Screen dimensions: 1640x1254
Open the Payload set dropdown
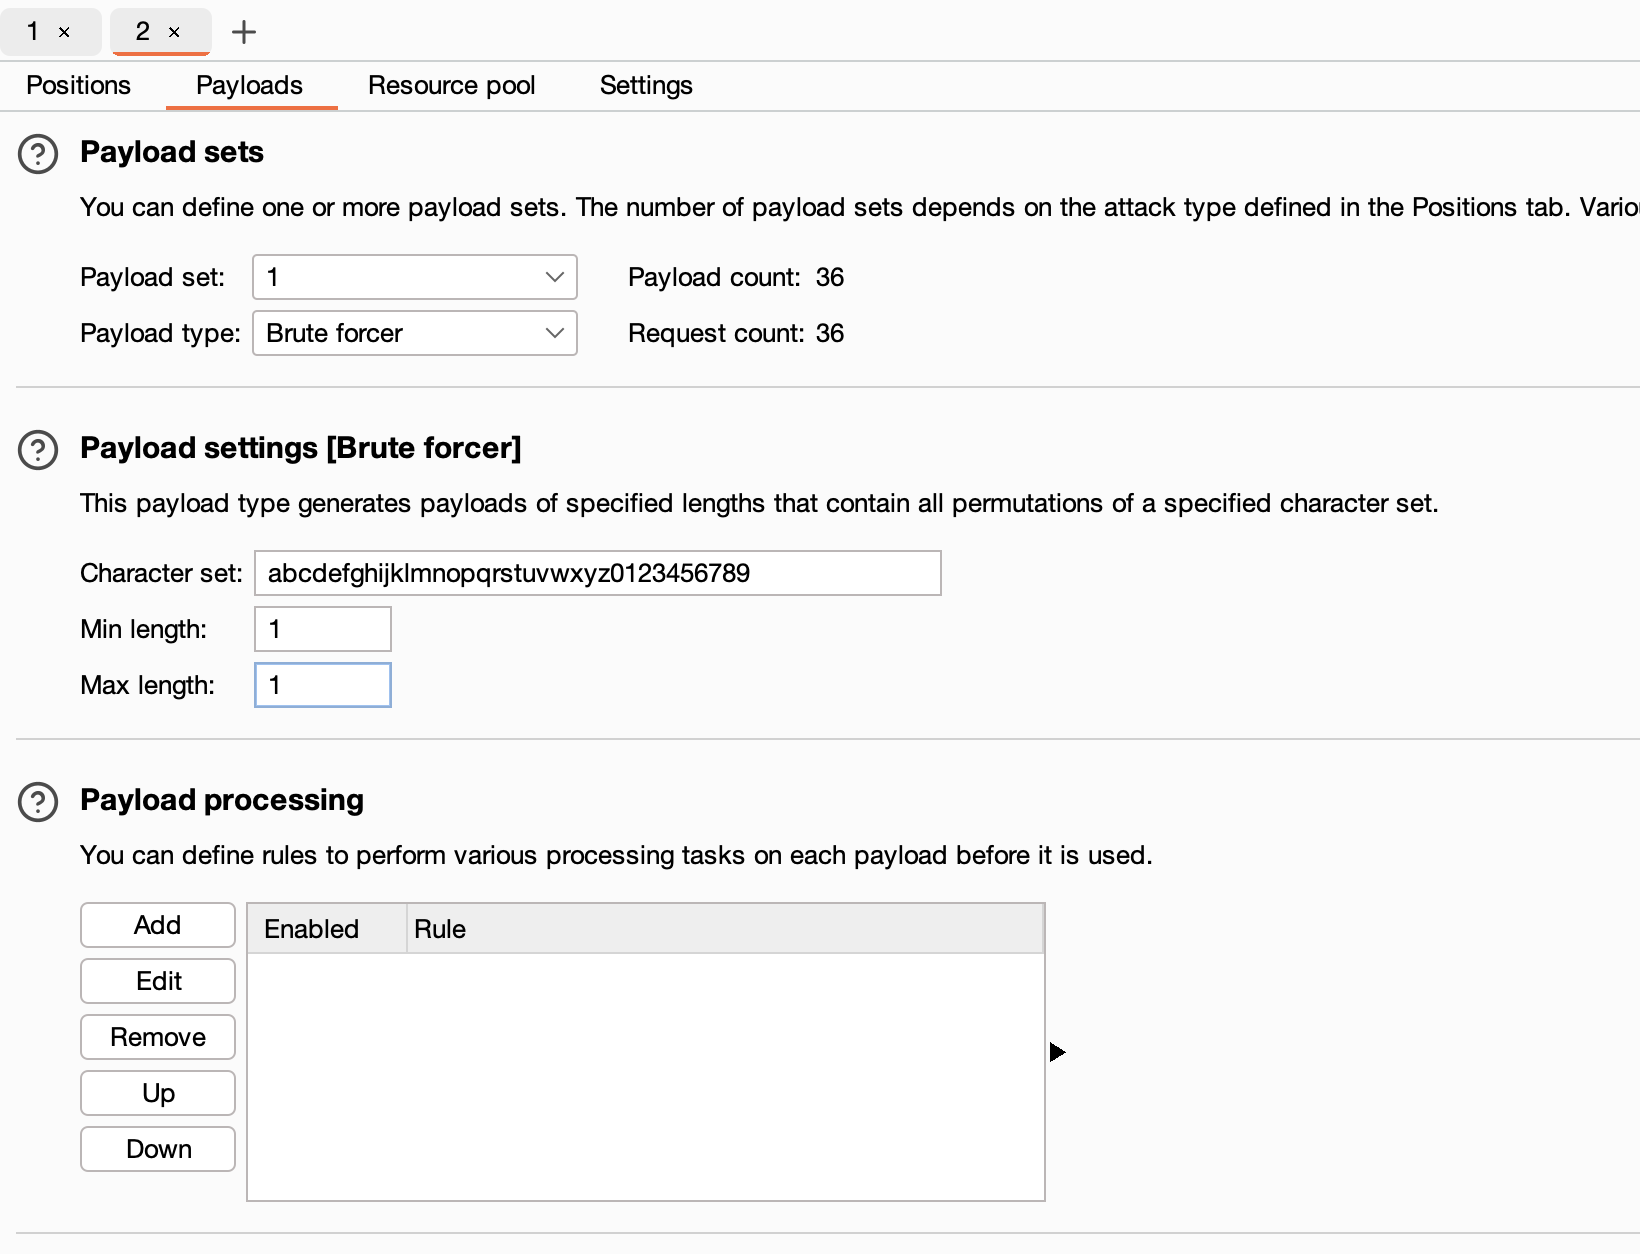coord(415,277)
